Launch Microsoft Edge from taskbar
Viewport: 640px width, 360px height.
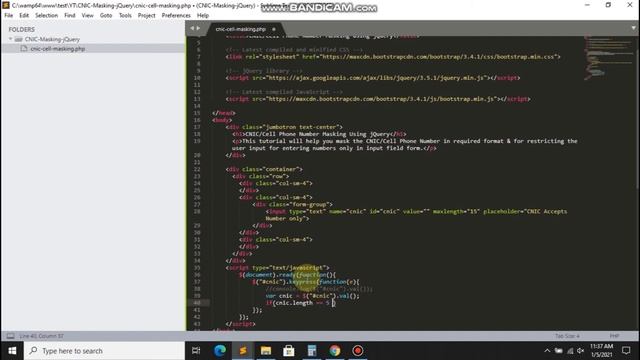click(220, 351)
